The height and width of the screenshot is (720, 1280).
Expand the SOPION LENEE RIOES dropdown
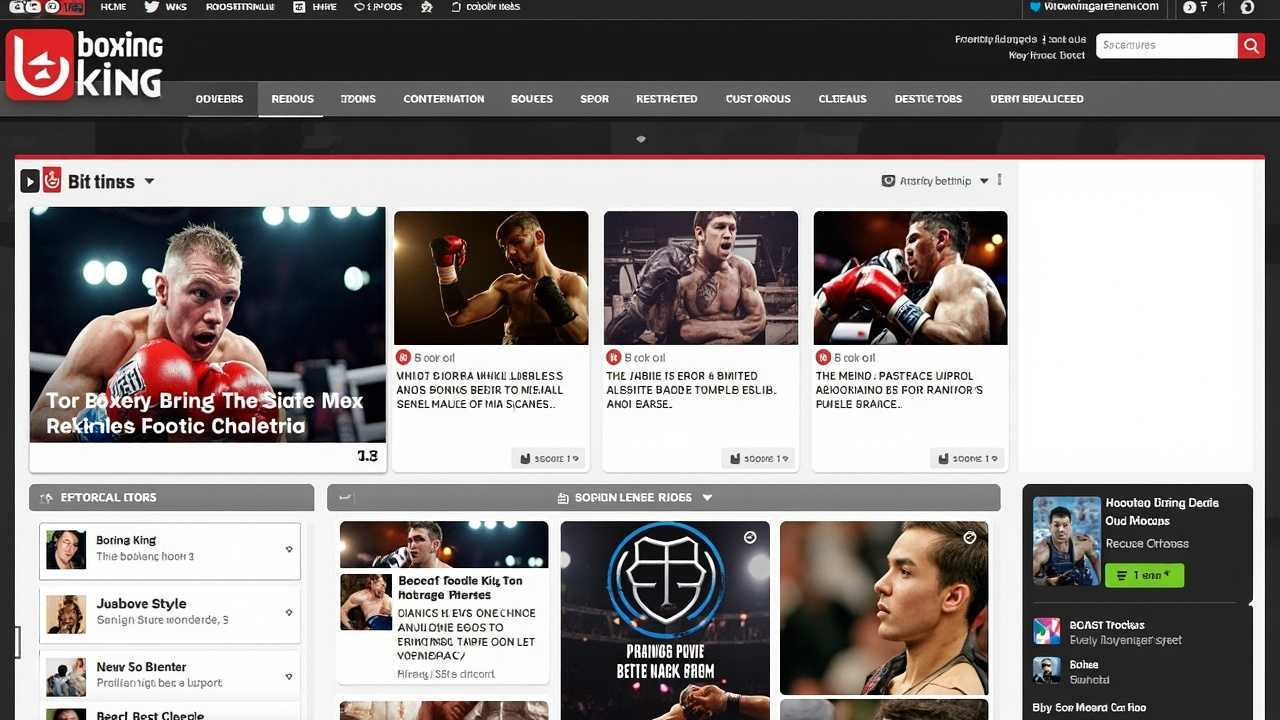point(707,498)
